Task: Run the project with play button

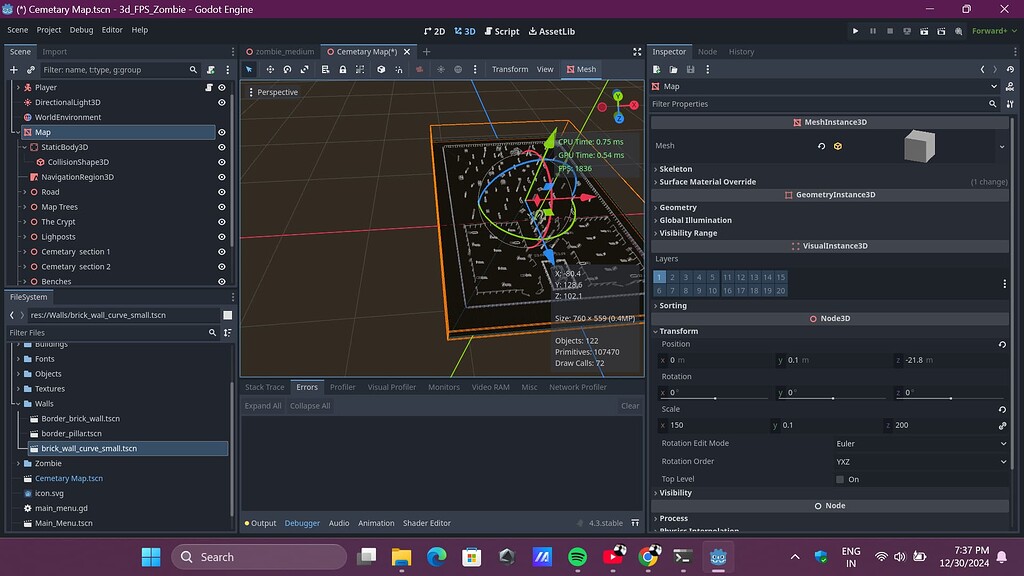Action: [856, 31]
